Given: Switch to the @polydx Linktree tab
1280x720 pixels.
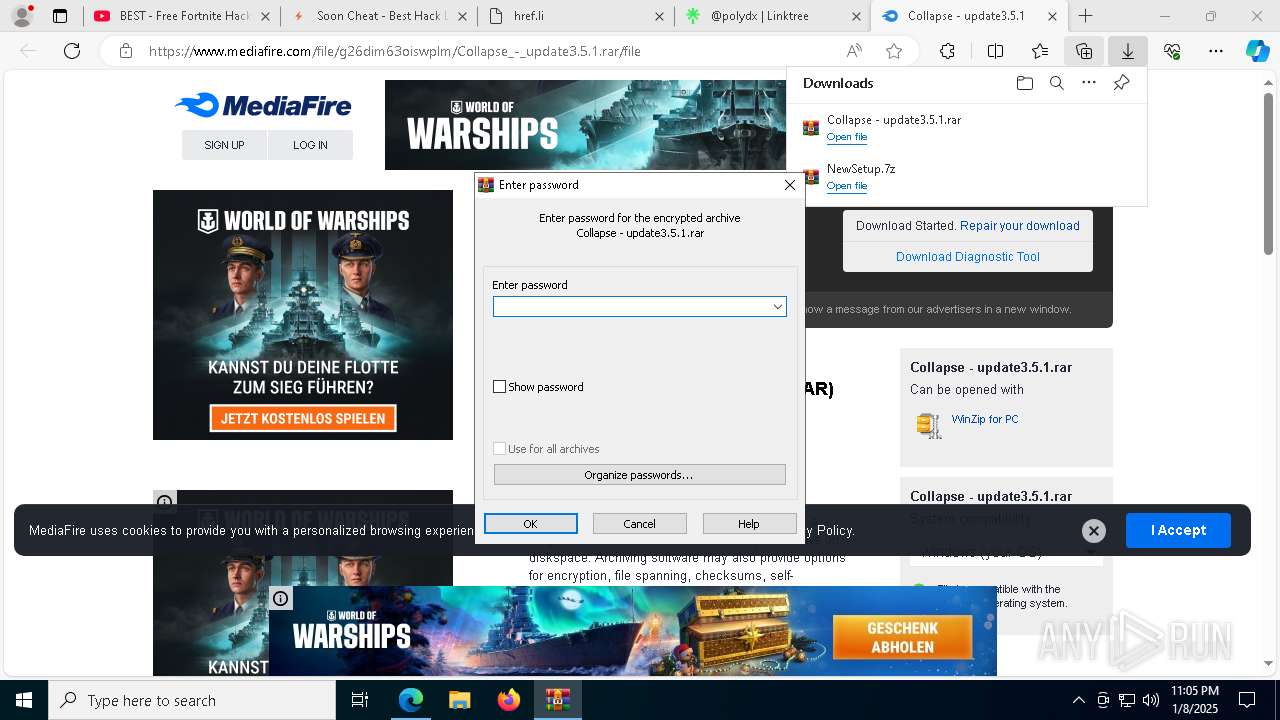Looking at the screenshot, I should pos(773,16).
